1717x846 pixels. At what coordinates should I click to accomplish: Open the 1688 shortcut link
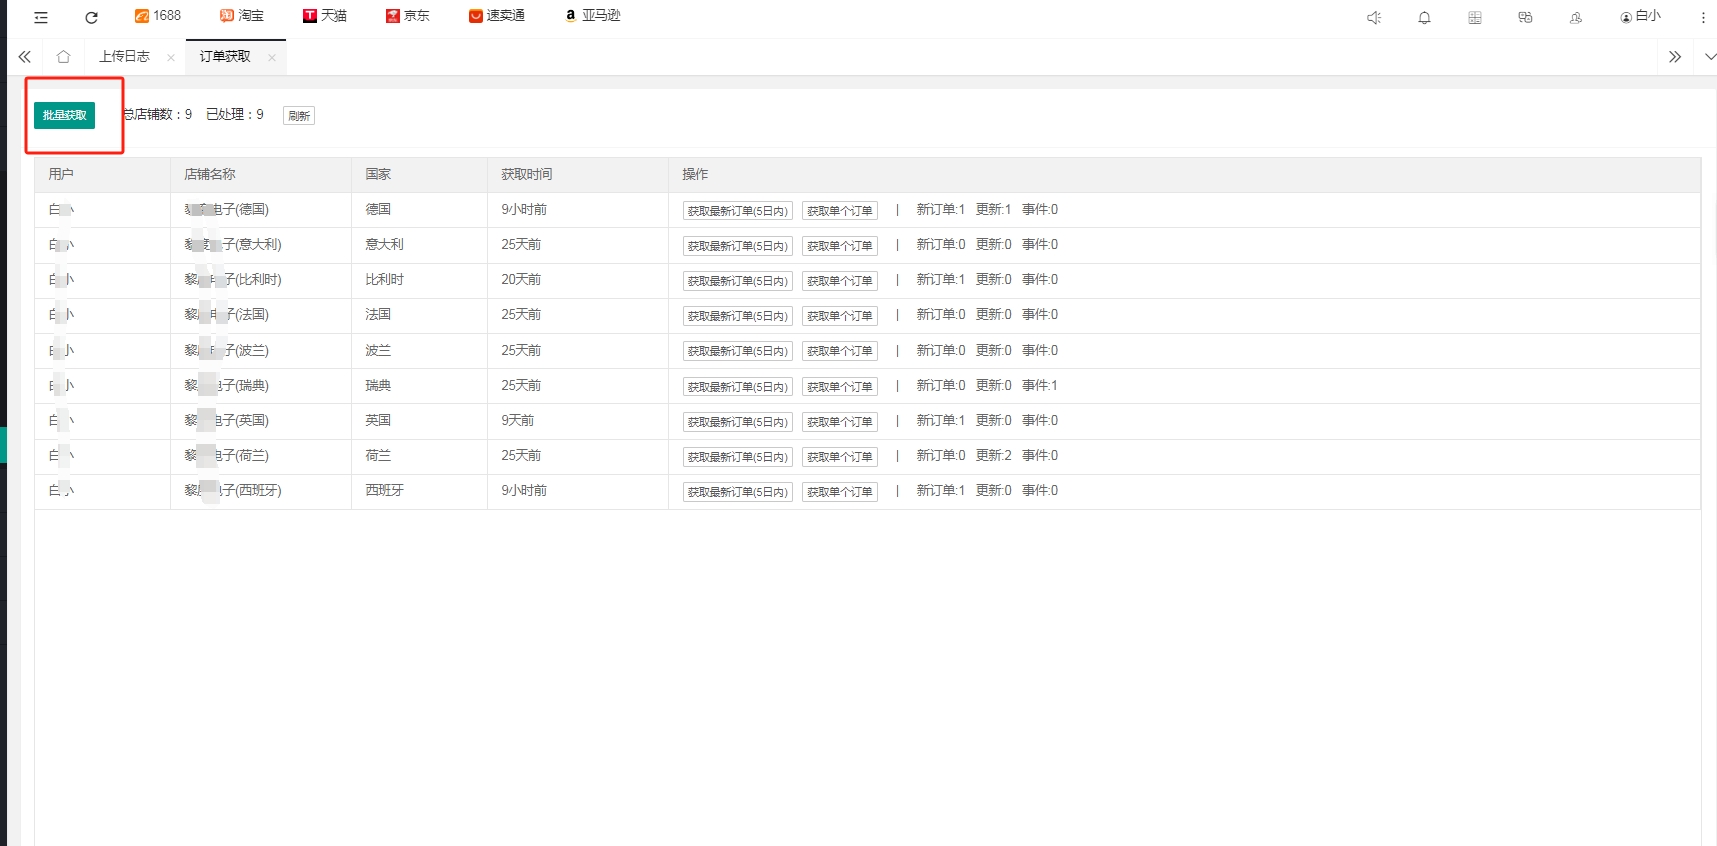(x=158, y=16)
